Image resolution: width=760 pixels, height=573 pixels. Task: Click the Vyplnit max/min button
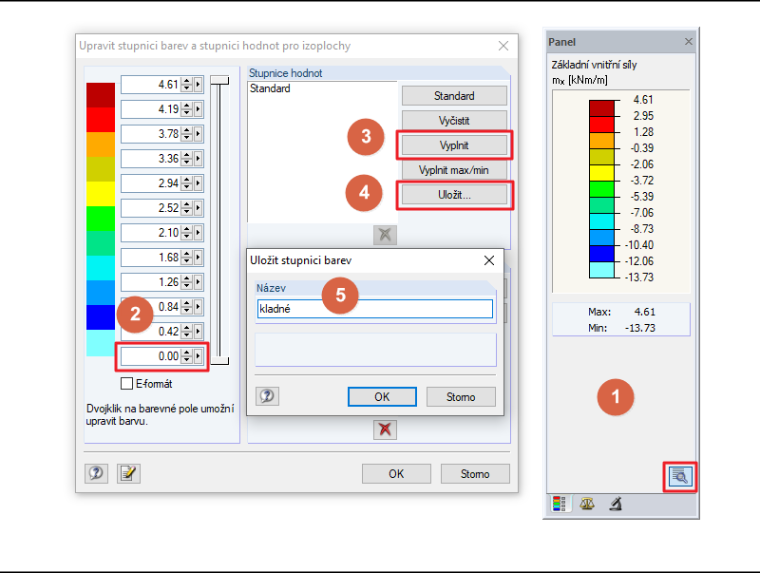pos(454,170)
